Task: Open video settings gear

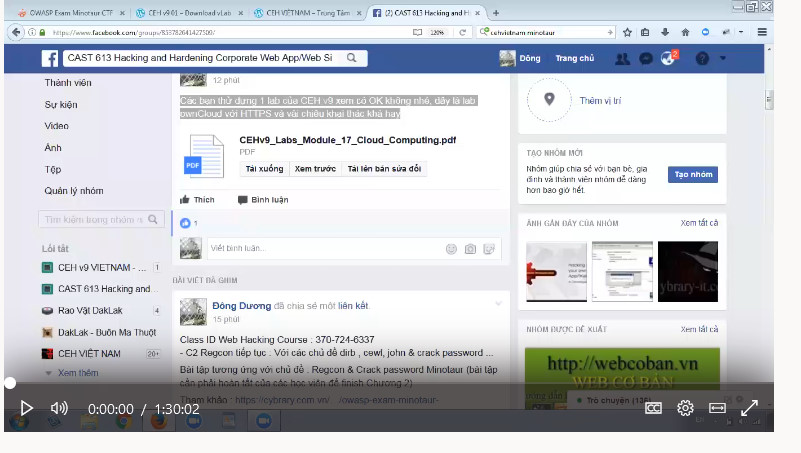Action: (685, 408)
